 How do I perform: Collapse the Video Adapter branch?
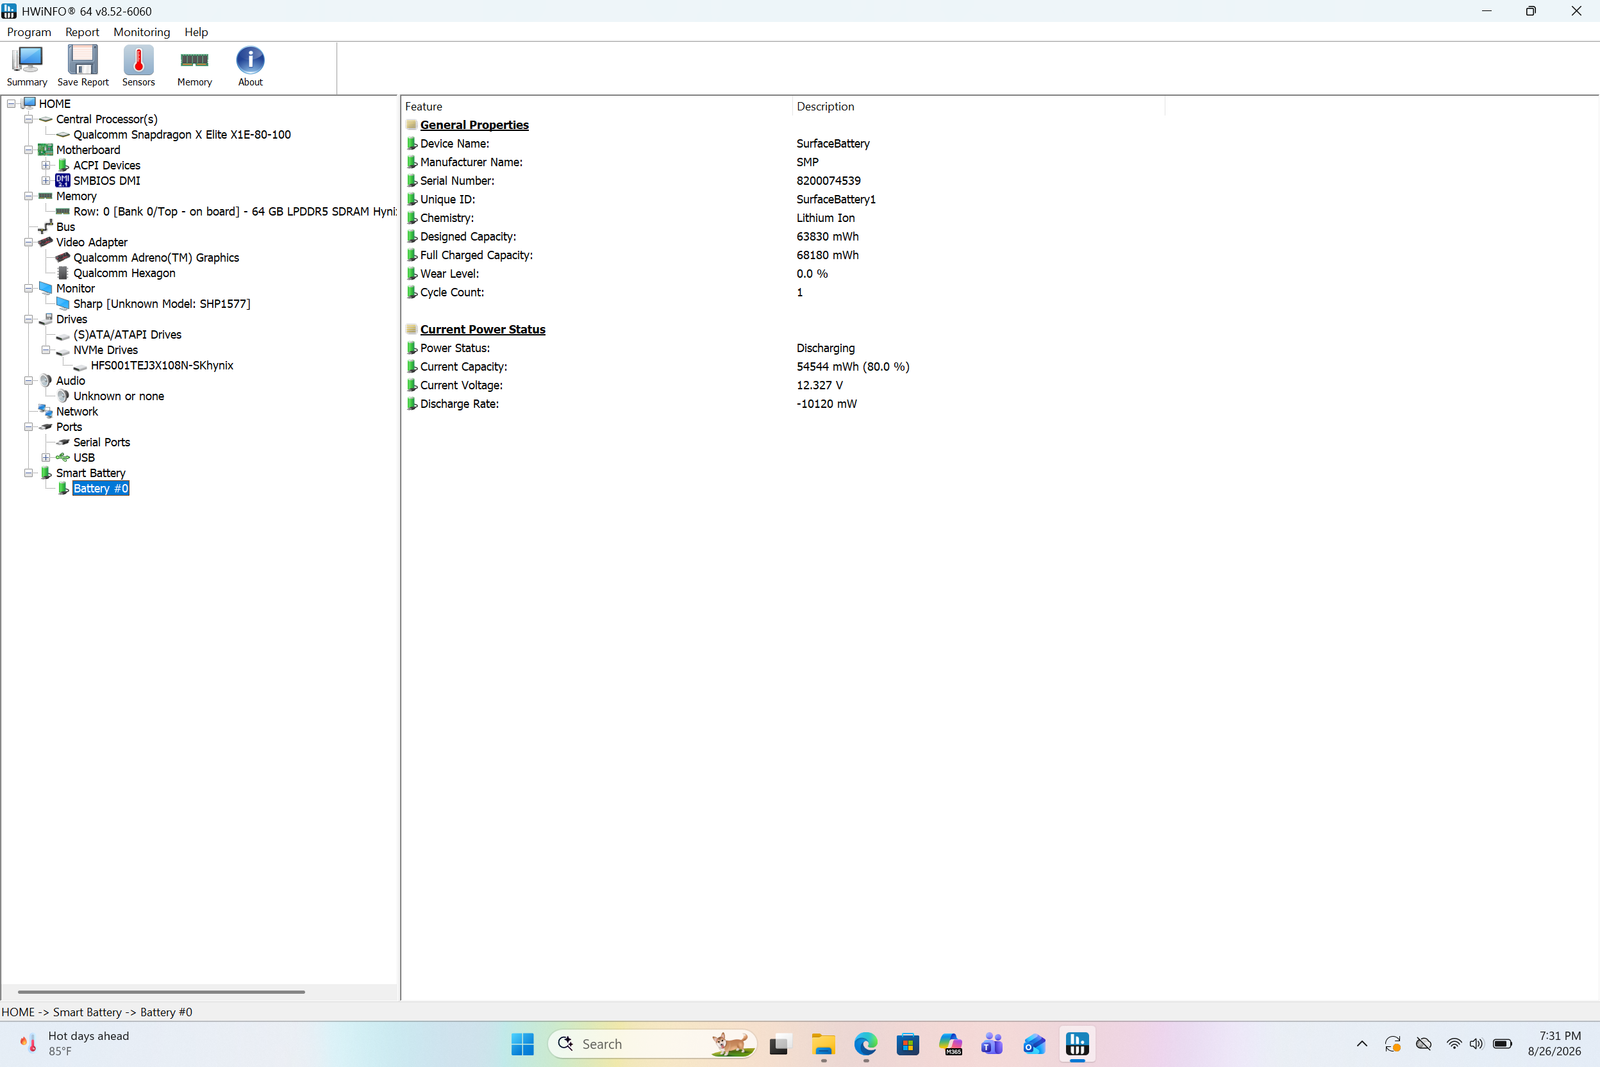pyautogui.click(x=29, y=242)
